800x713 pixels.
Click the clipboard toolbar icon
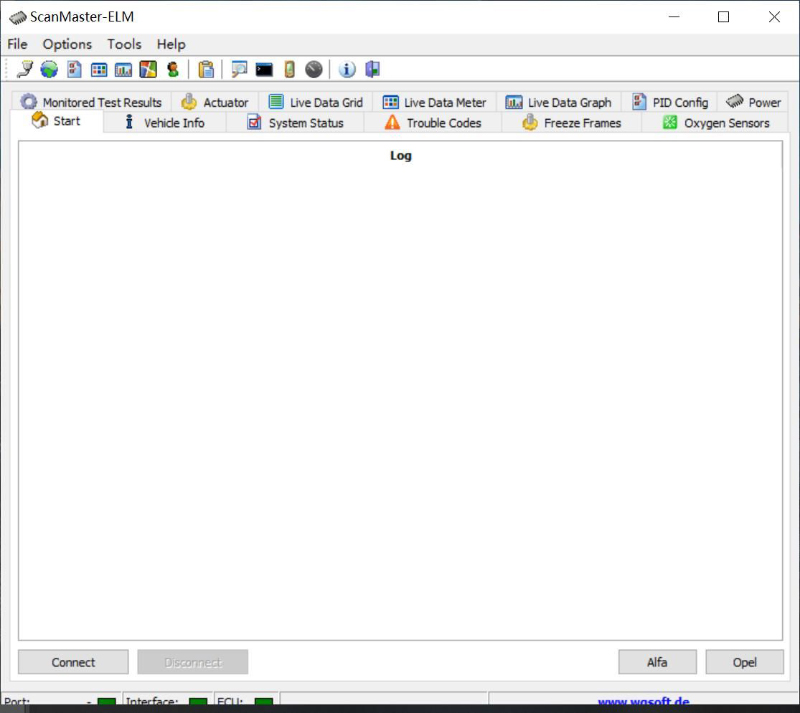(206, 69)
